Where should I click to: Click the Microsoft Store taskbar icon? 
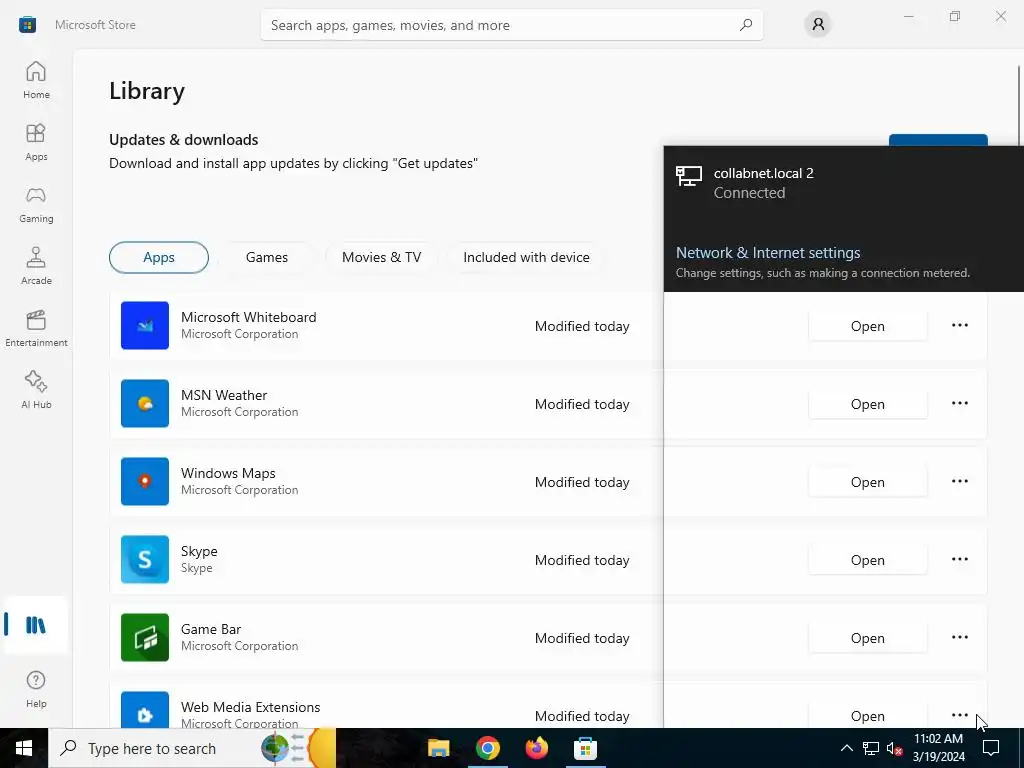click(585, 748)
